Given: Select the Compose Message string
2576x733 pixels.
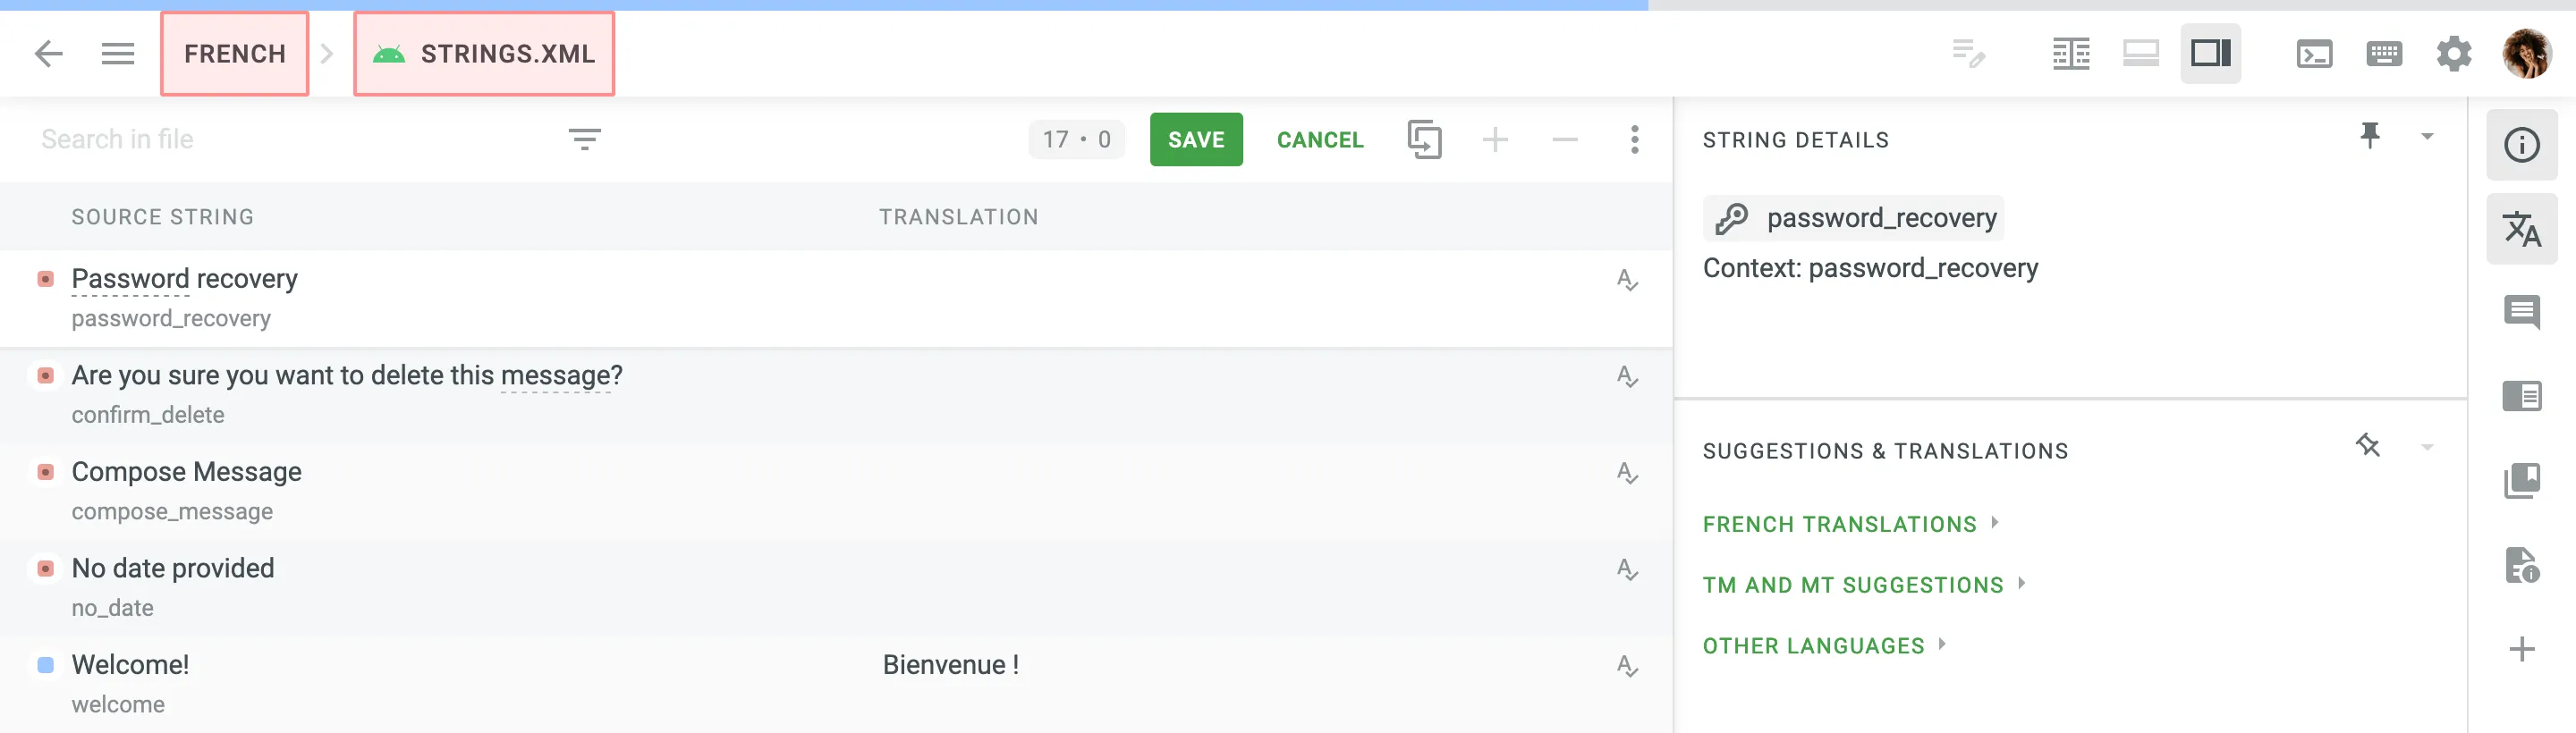Looking at the screenshot, I should [x=186, y=472].
